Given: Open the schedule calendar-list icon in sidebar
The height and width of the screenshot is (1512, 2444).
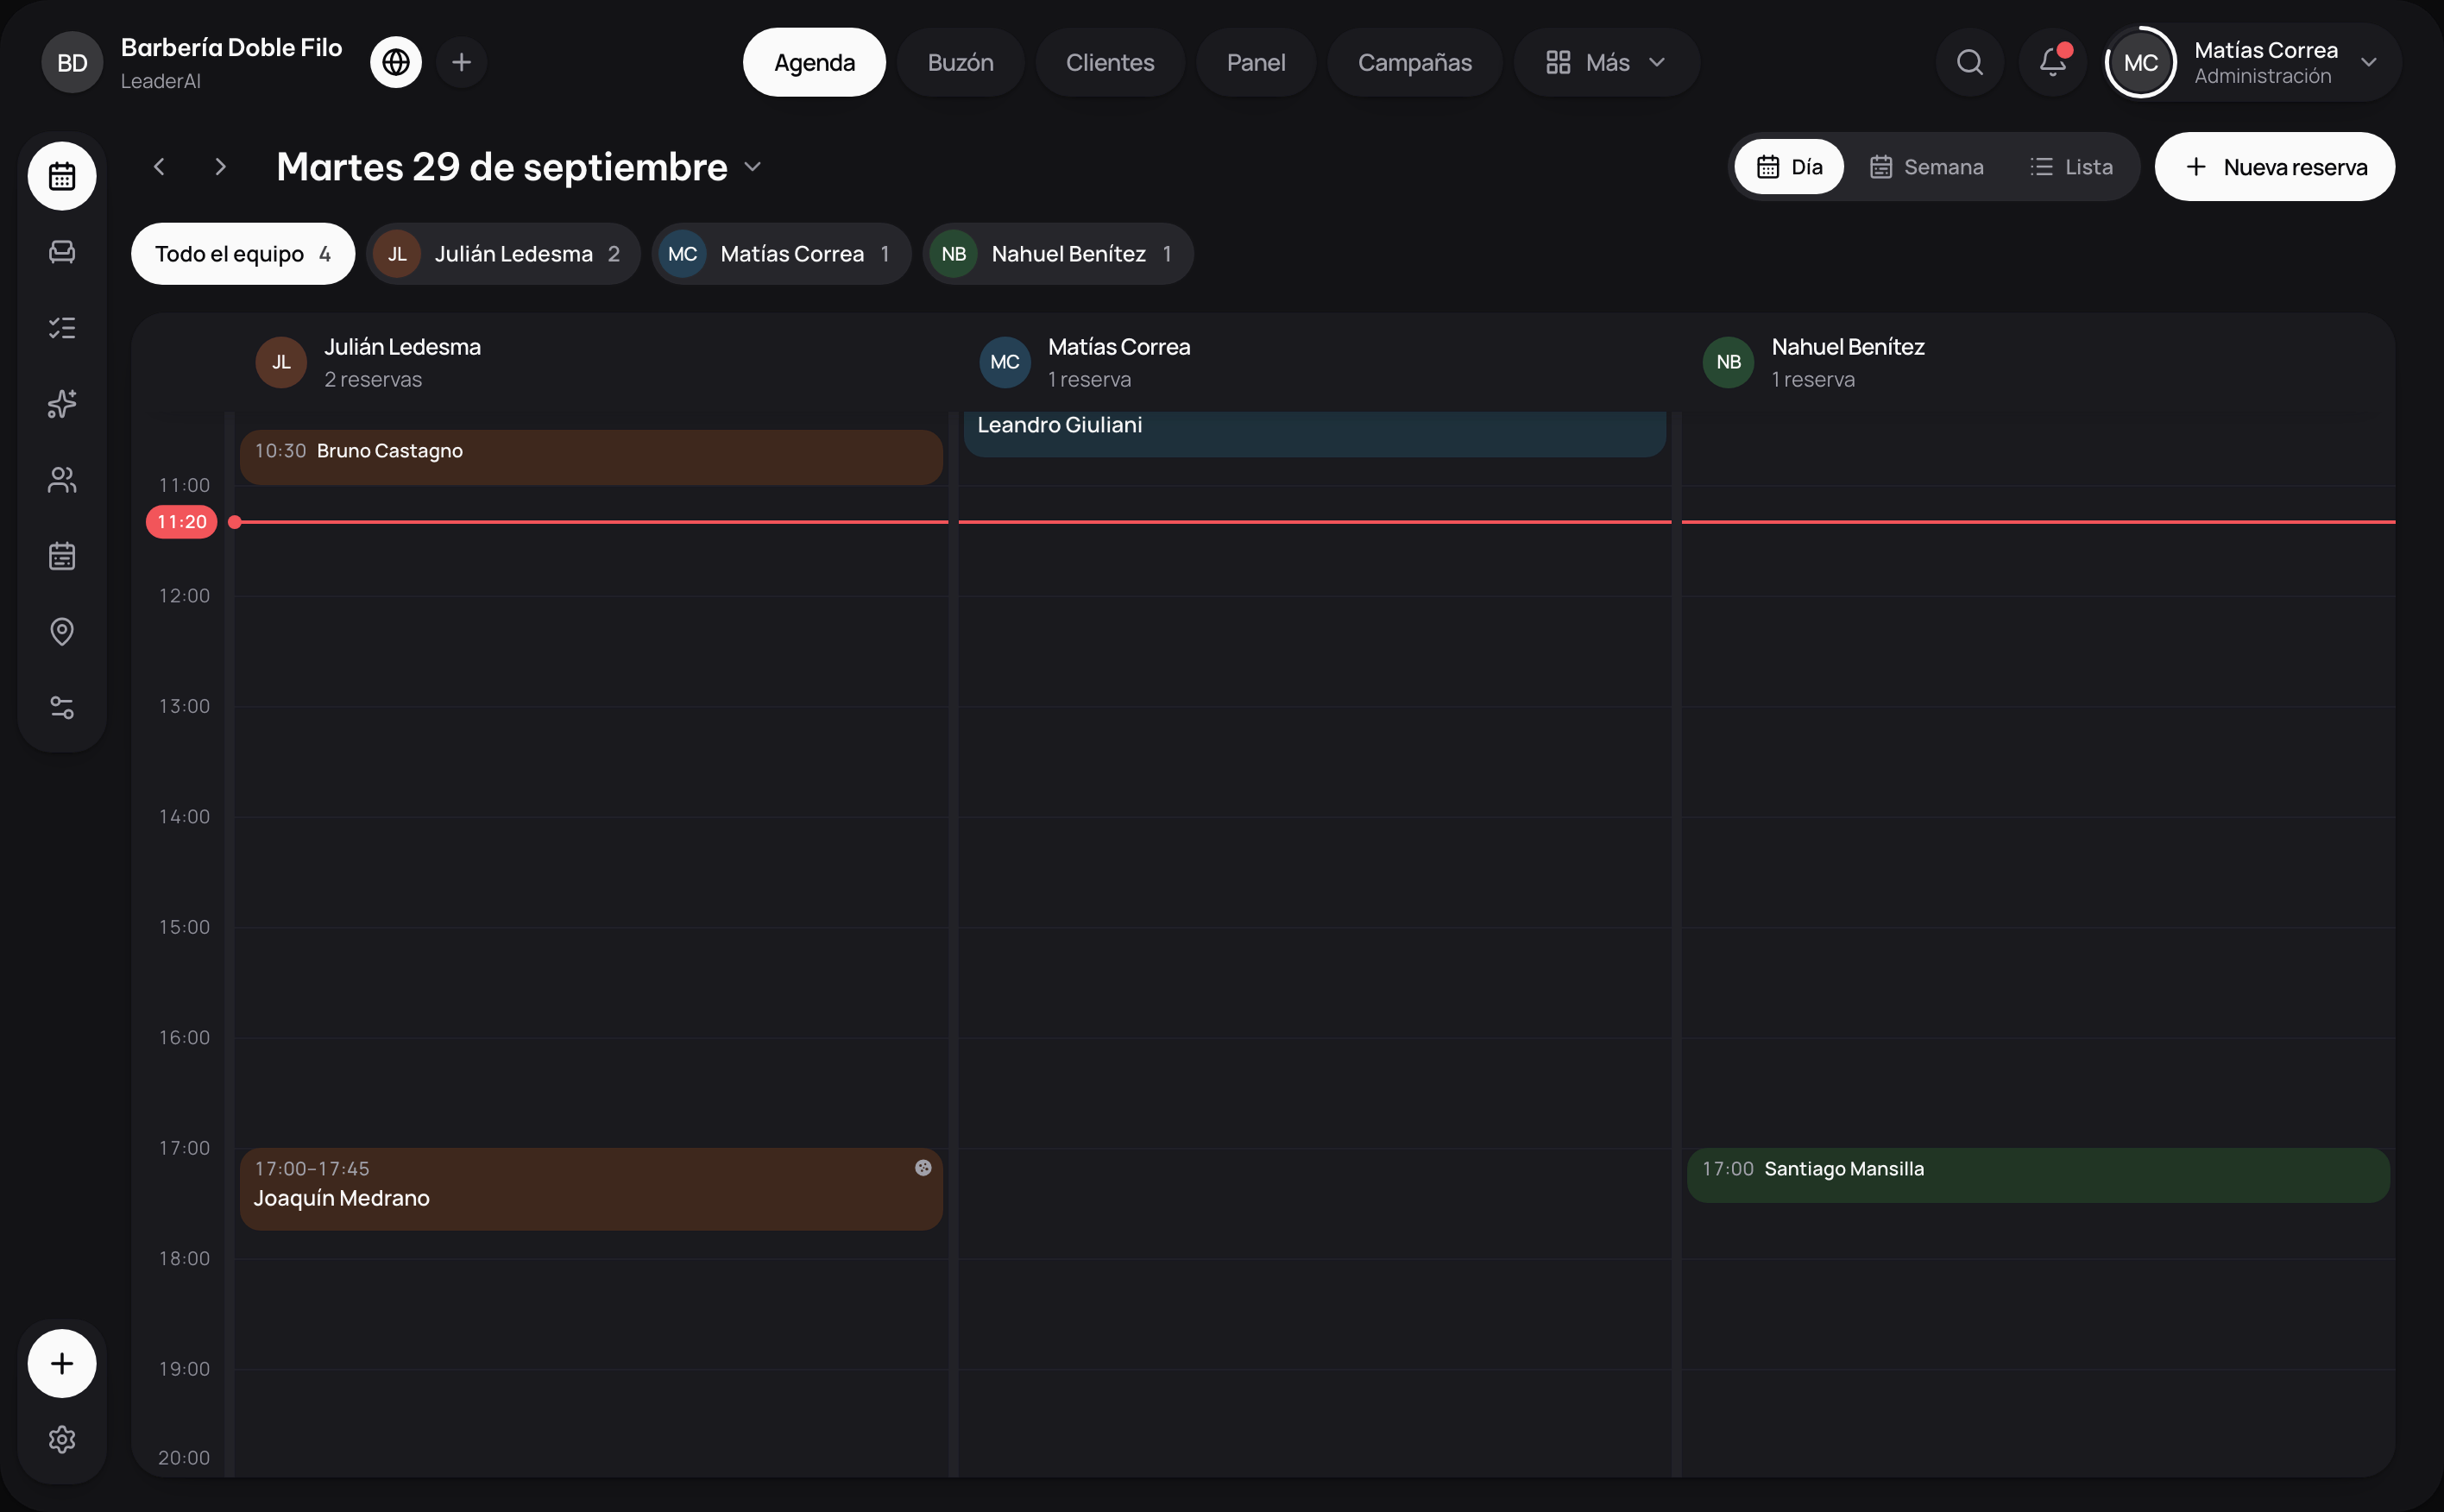Looking at the screenshot, I should pos(62,556).
